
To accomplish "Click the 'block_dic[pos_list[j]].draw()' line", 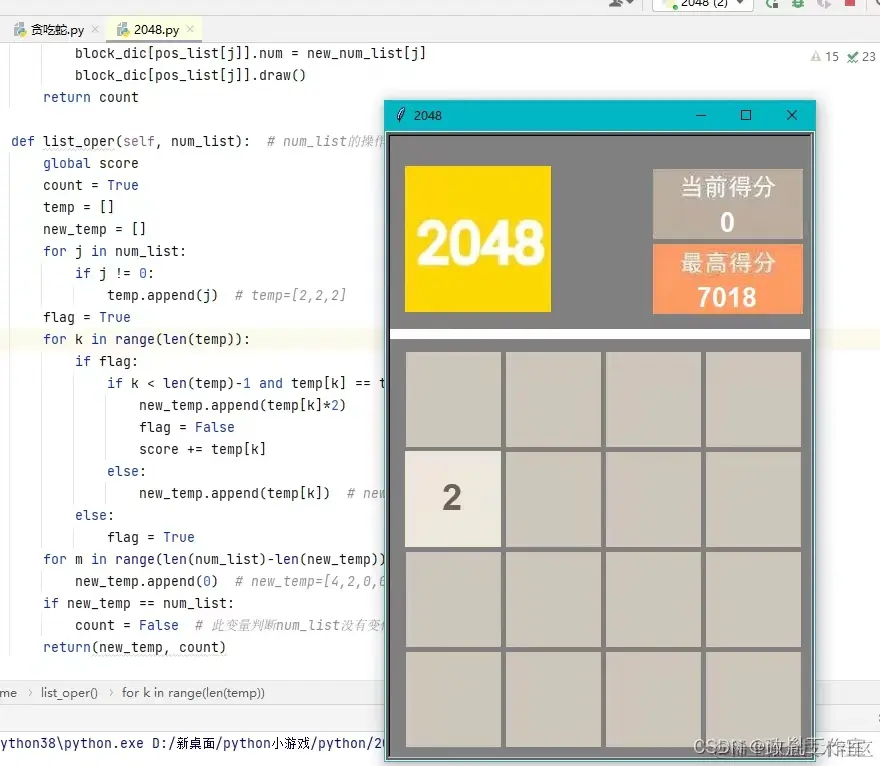I will pos(190,75).
